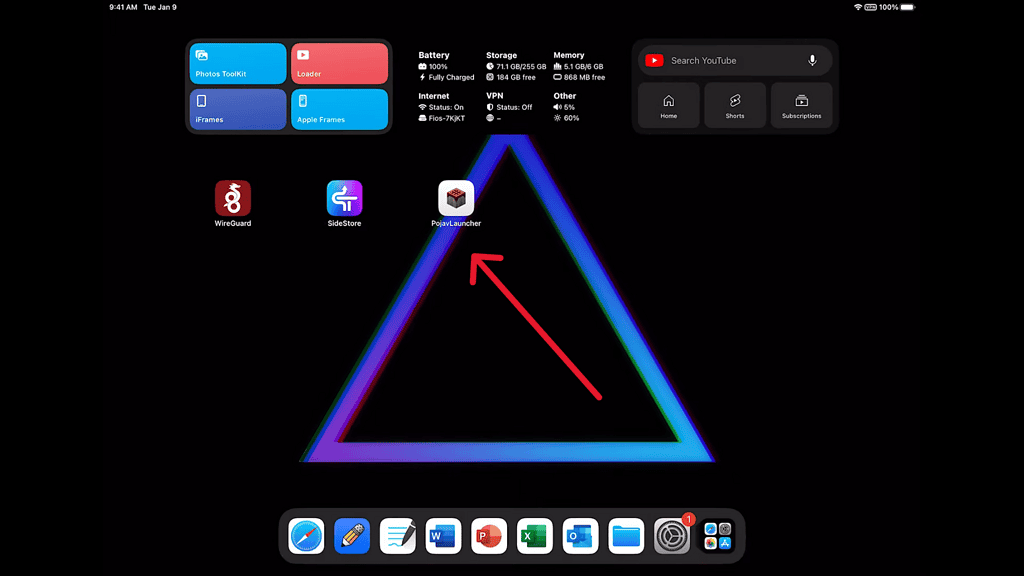Tap the Fully Charged line
The height and width of the screenshot is (576, 1024).
click(451, 77)
